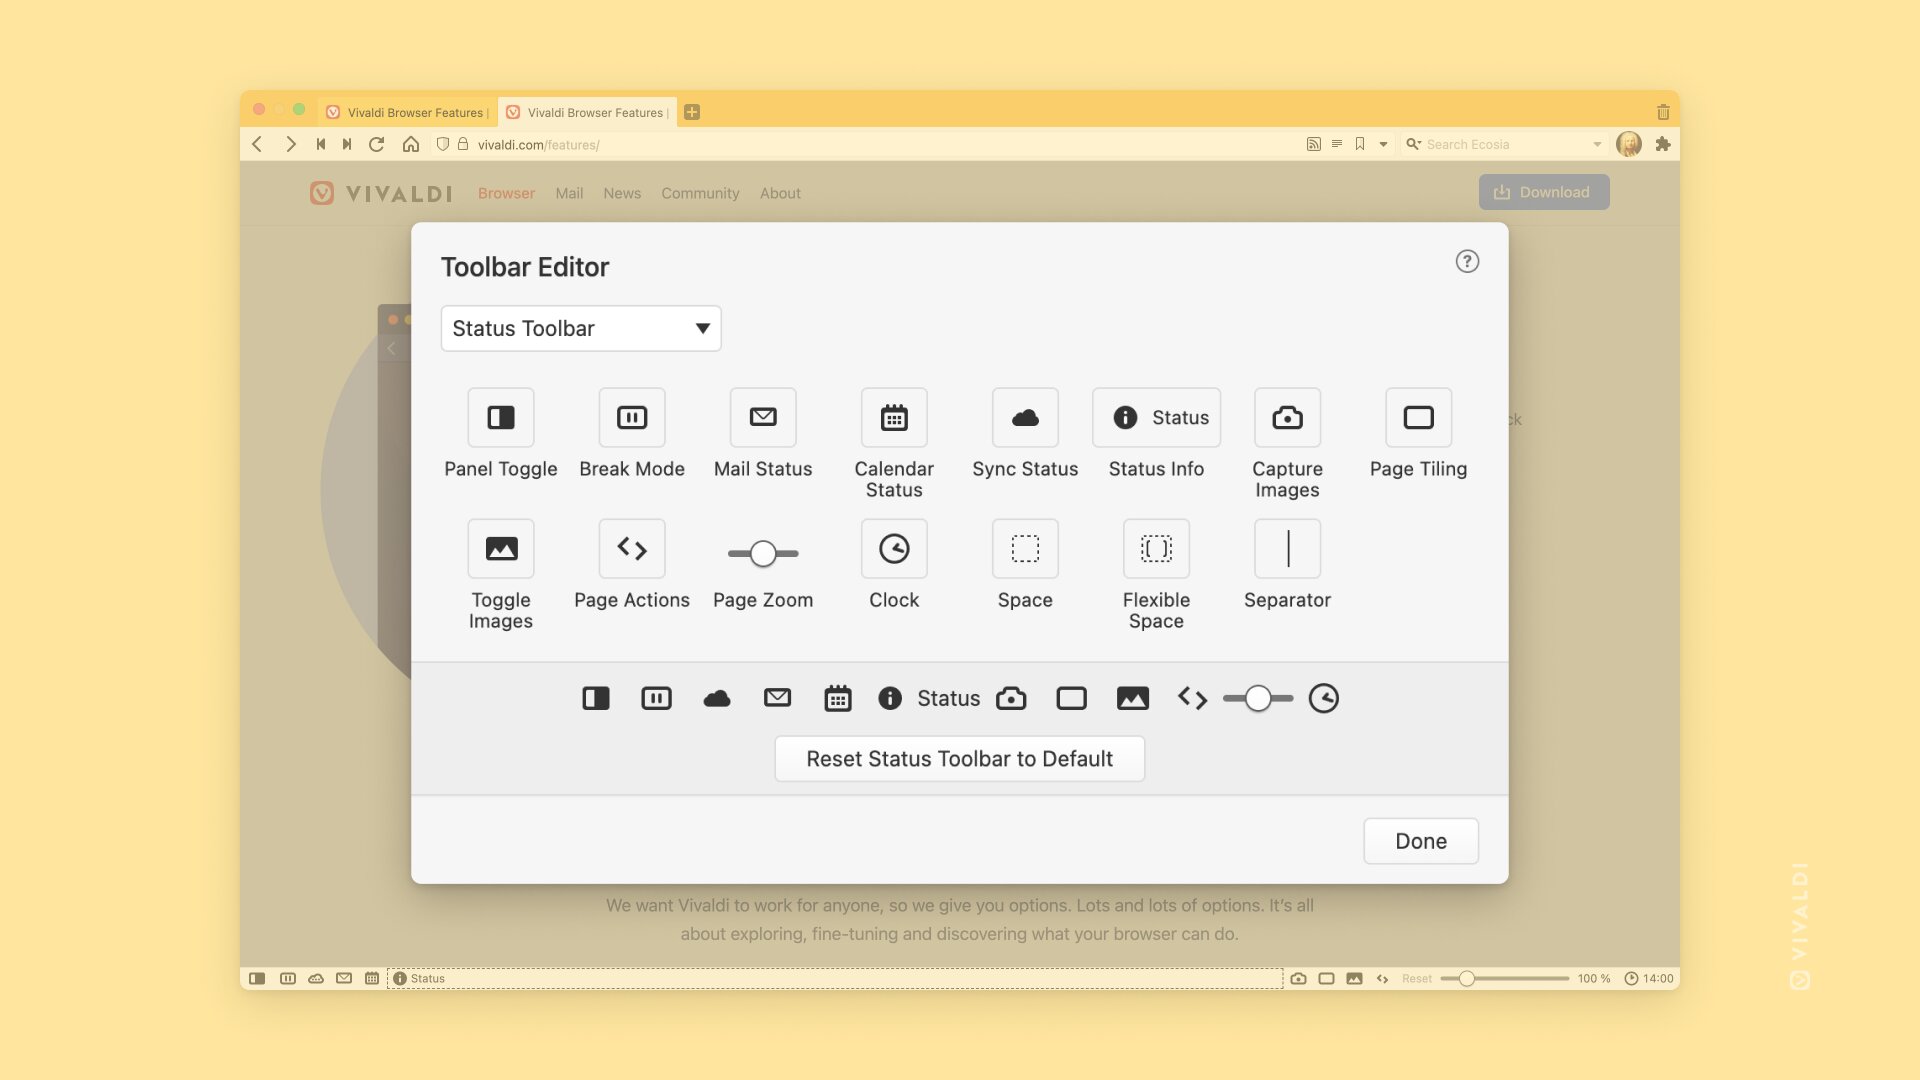Click the Mail Status envelope icon

(763, 417)
